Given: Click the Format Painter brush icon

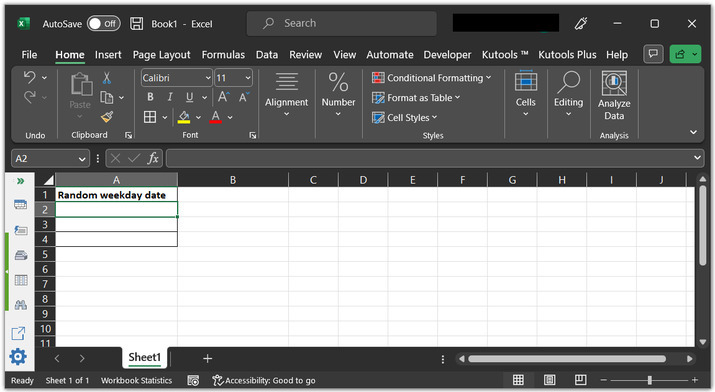Looking at the screenshot, I should pos(107,117).
